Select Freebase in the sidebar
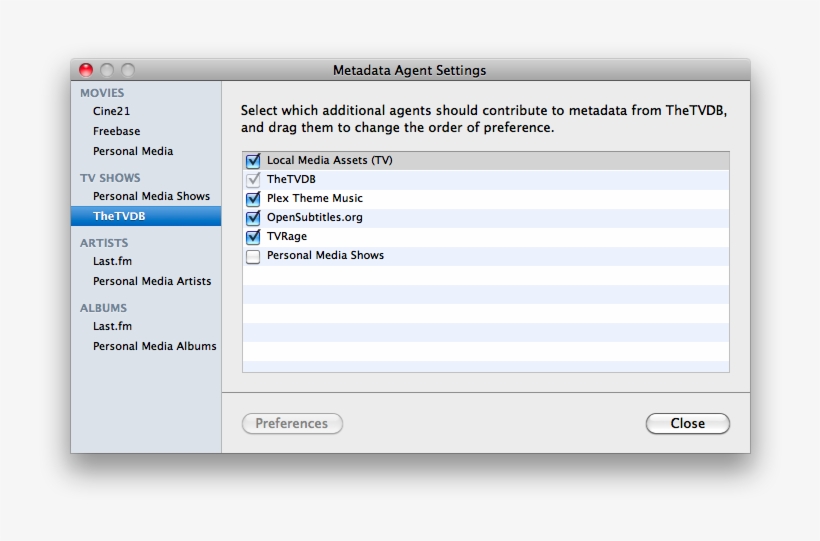Image resolution: width=820 pixels, height=541 pixels. pos(116,131)
